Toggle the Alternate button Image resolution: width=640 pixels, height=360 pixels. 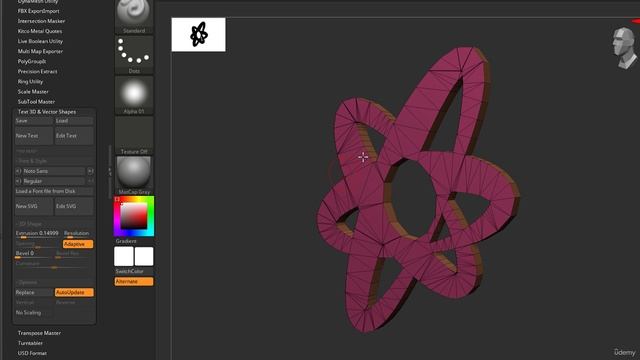tap(134, 282)
